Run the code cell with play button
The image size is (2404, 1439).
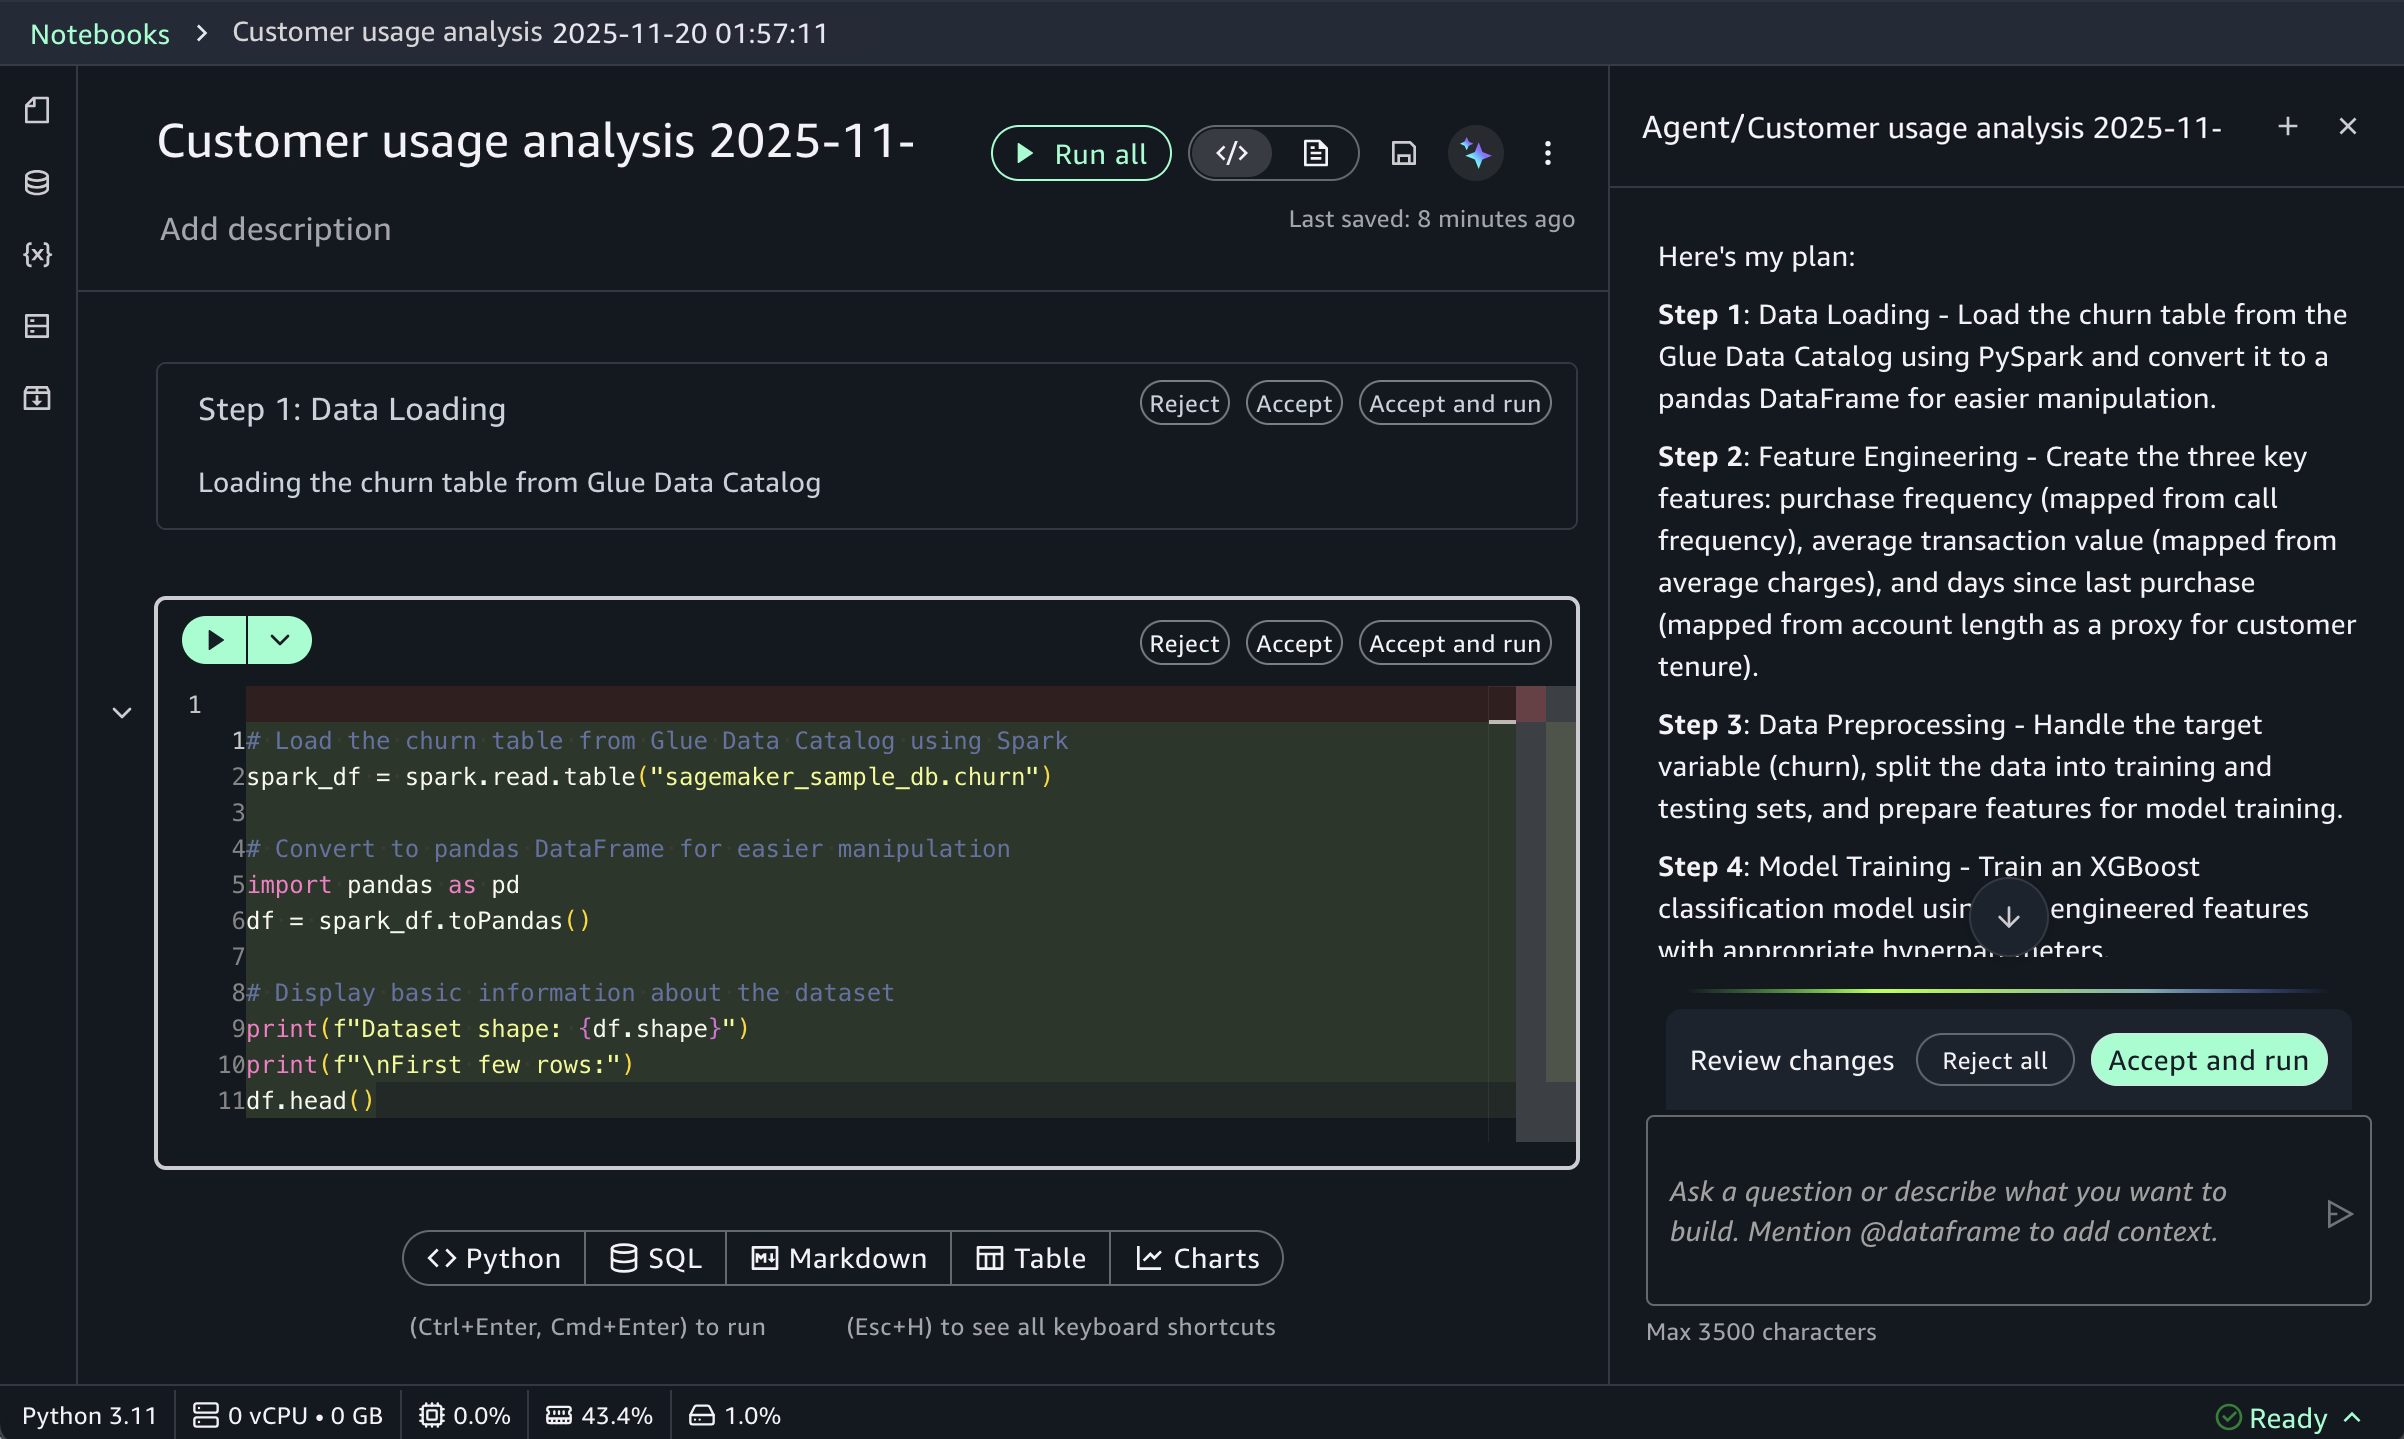tap(214, 640)
